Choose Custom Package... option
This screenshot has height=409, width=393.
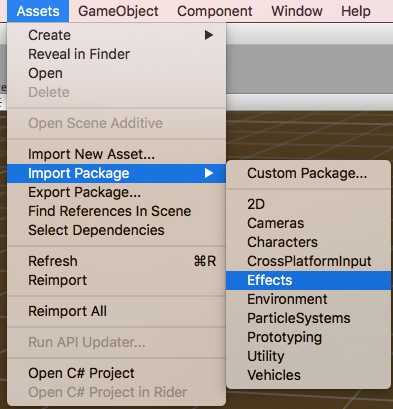coord(308,173)
